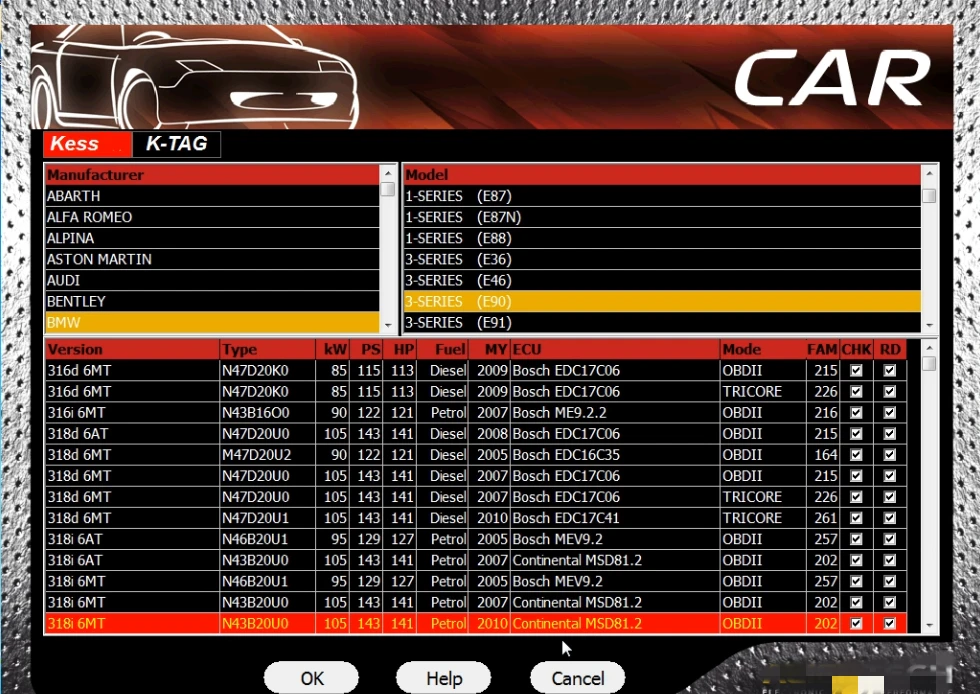
Task: Toggle CHK checkbox for 316d 6MT OBDII row
Action: point(856,370)
